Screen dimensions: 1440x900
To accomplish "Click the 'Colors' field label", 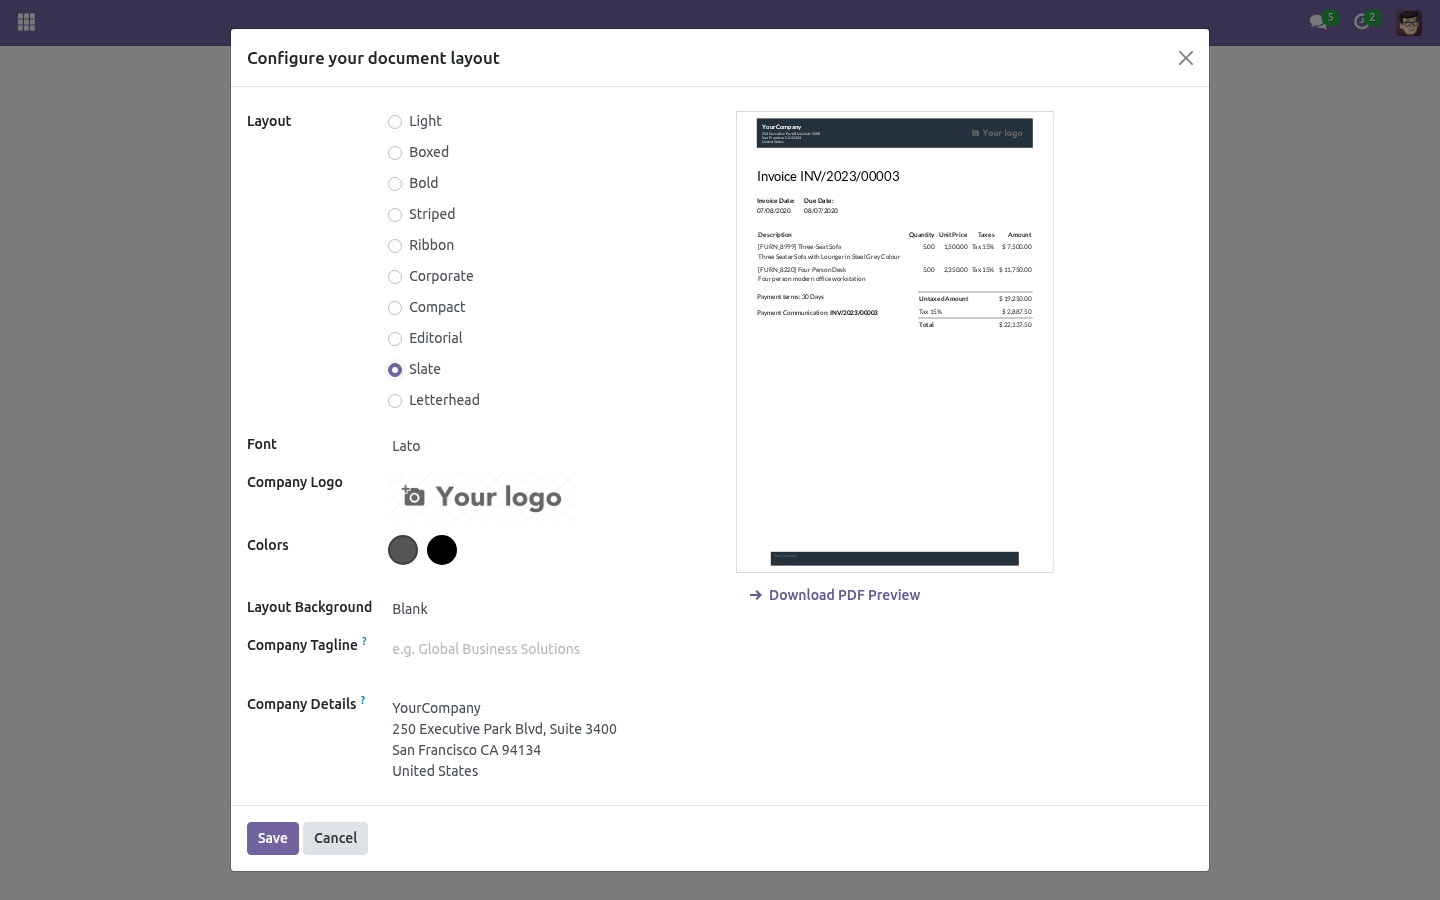I will [x=268, y=545].
